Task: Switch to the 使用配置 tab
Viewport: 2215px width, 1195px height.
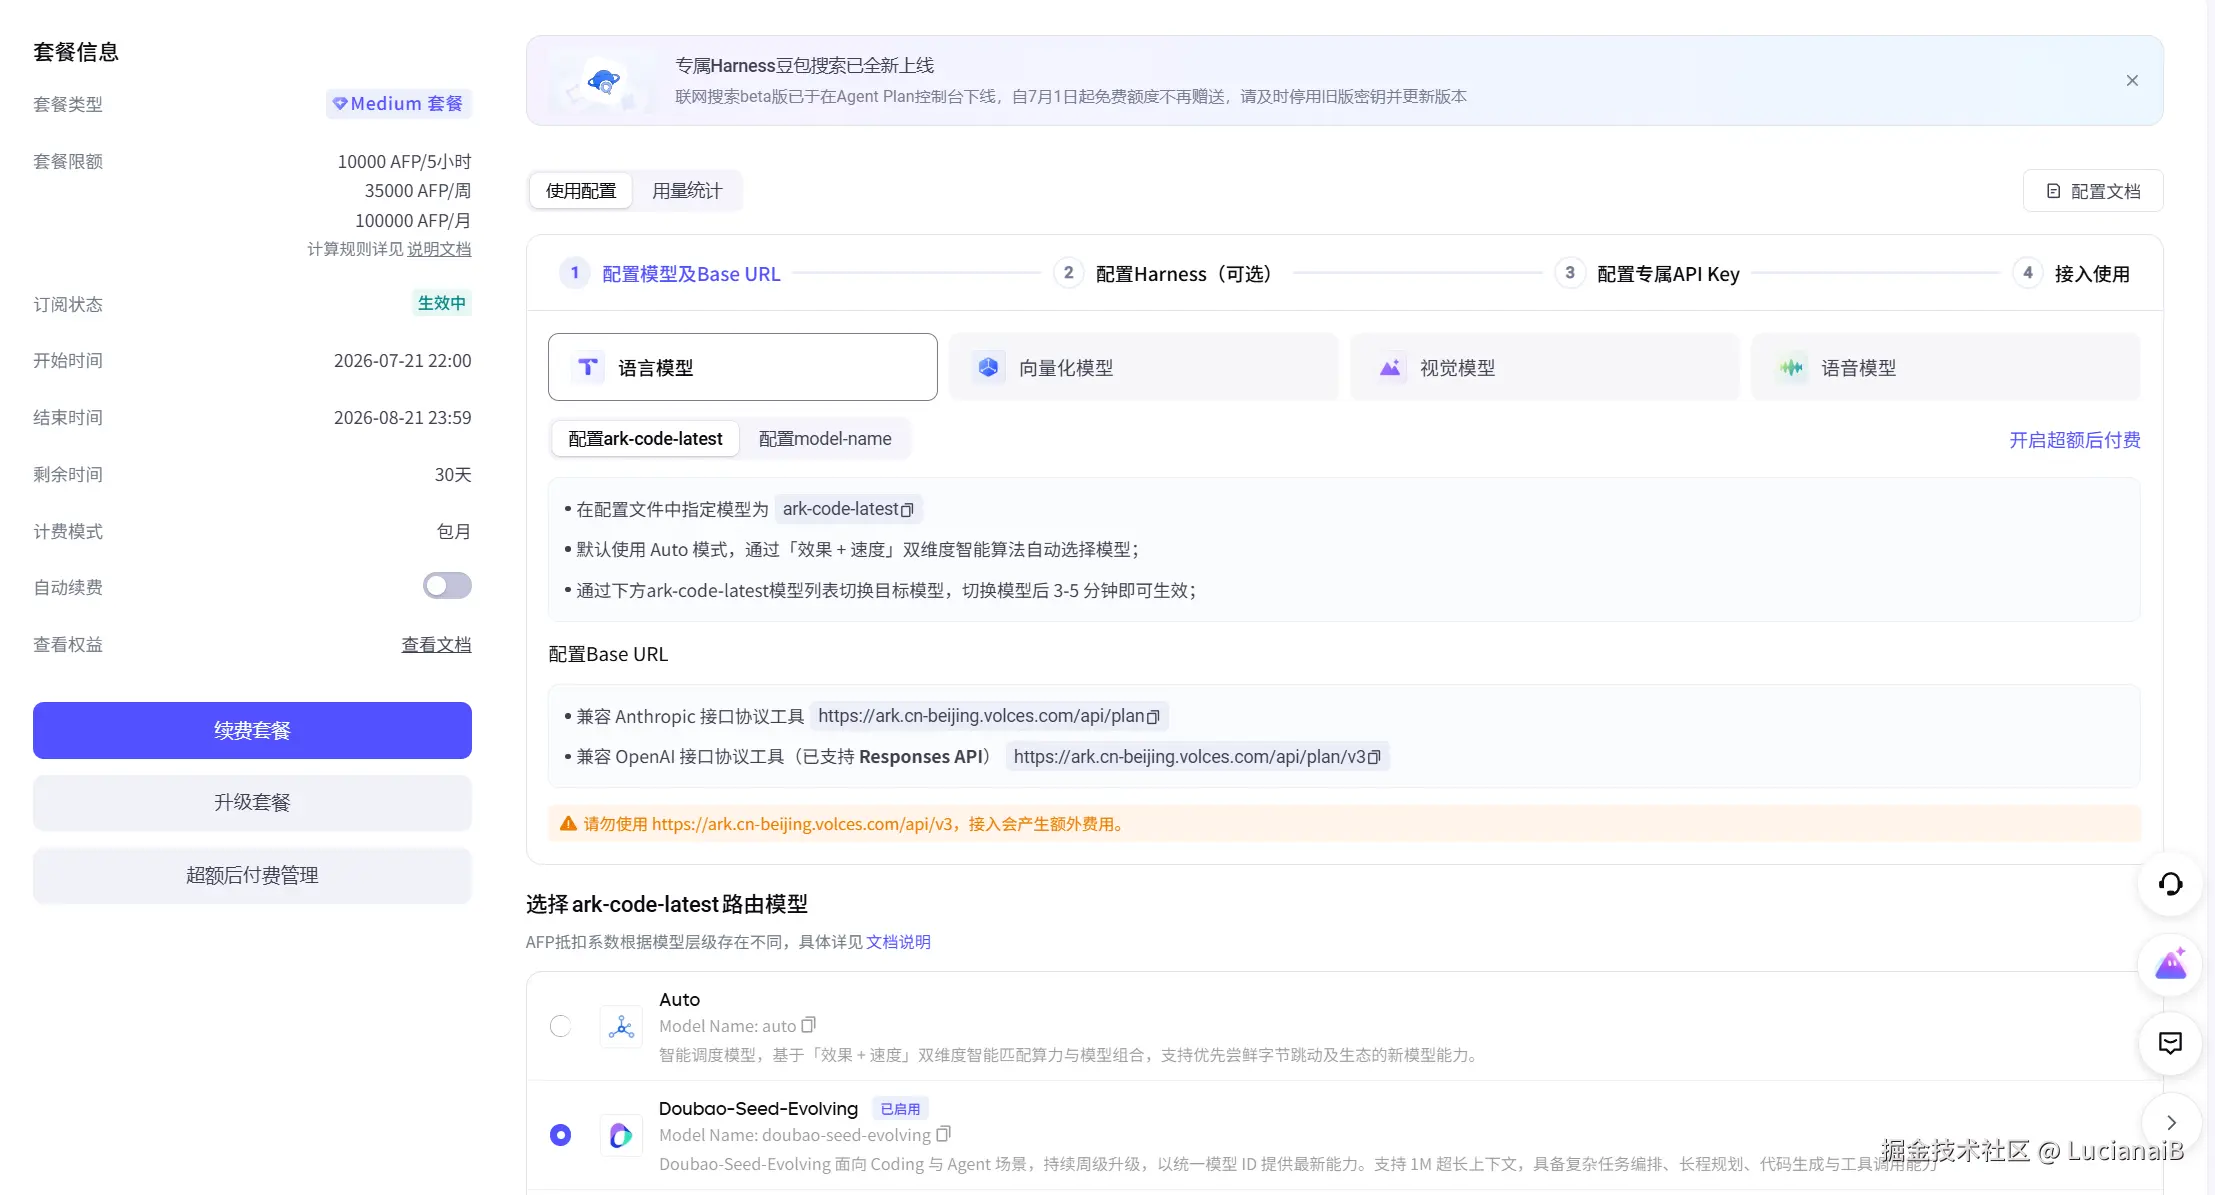Action: (x=581, y=191)
